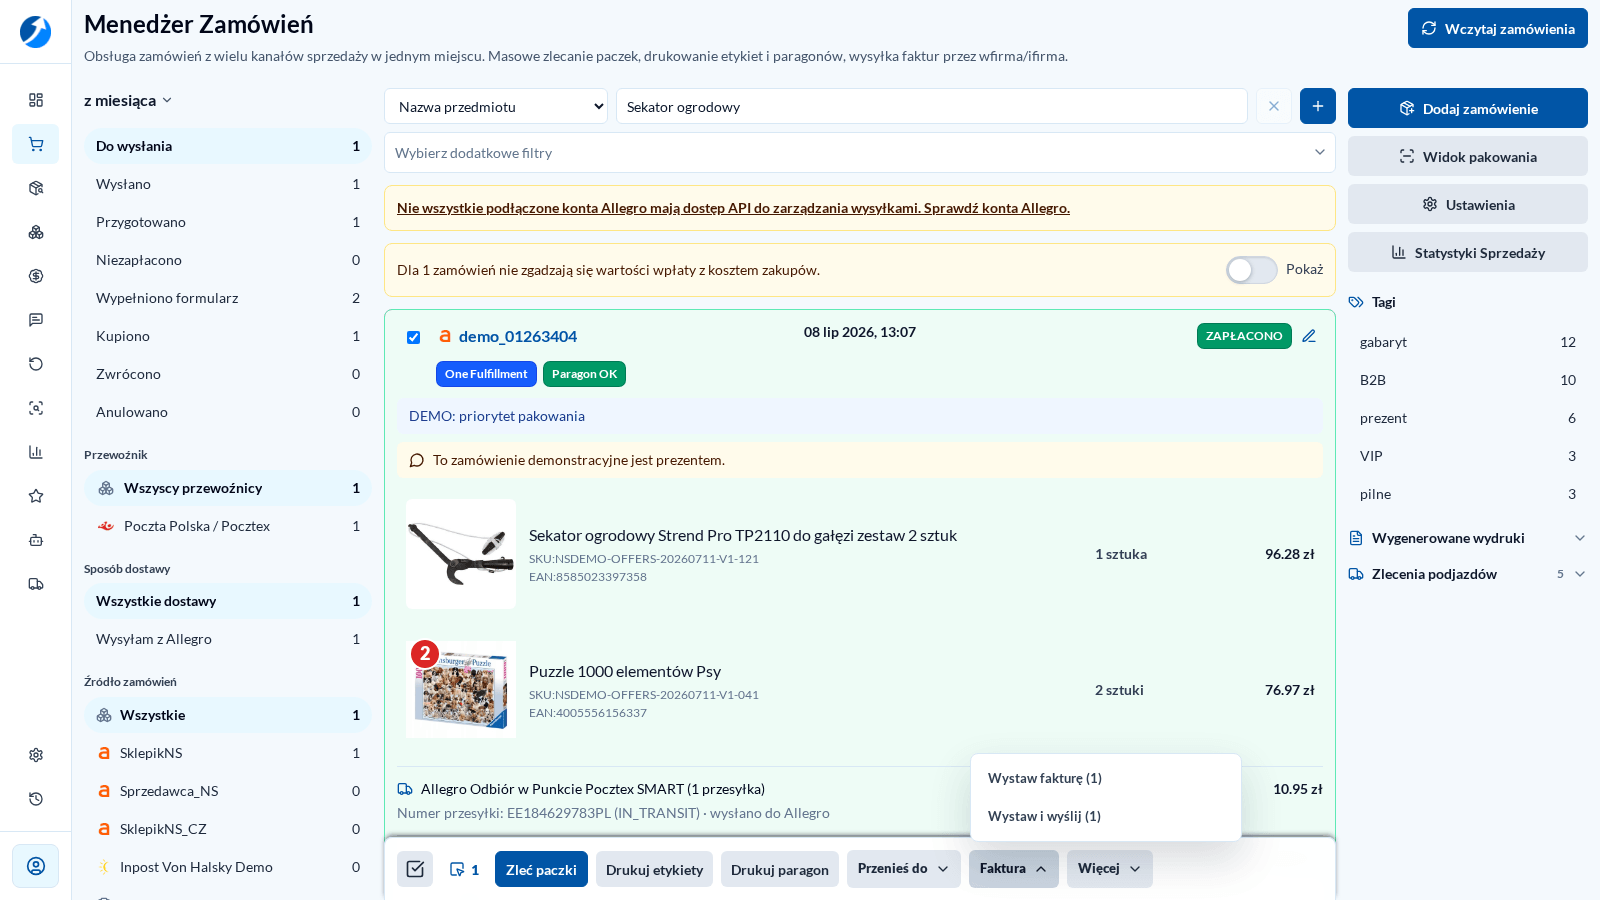Toggle the demo_01263404 order checkbox
Viewport: 1600px width, 900px height.
[413, 337]
